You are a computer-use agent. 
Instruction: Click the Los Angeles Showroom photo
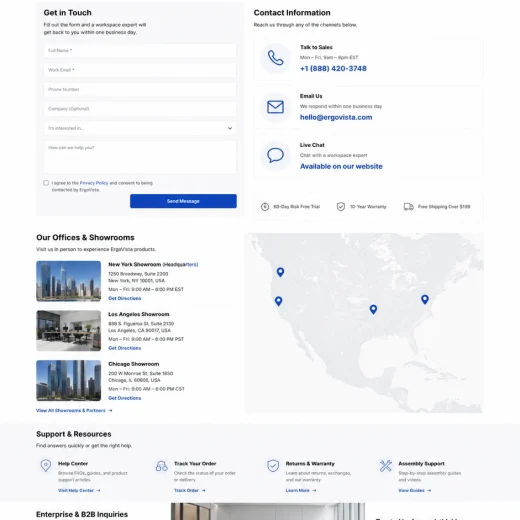coord(69,331)
